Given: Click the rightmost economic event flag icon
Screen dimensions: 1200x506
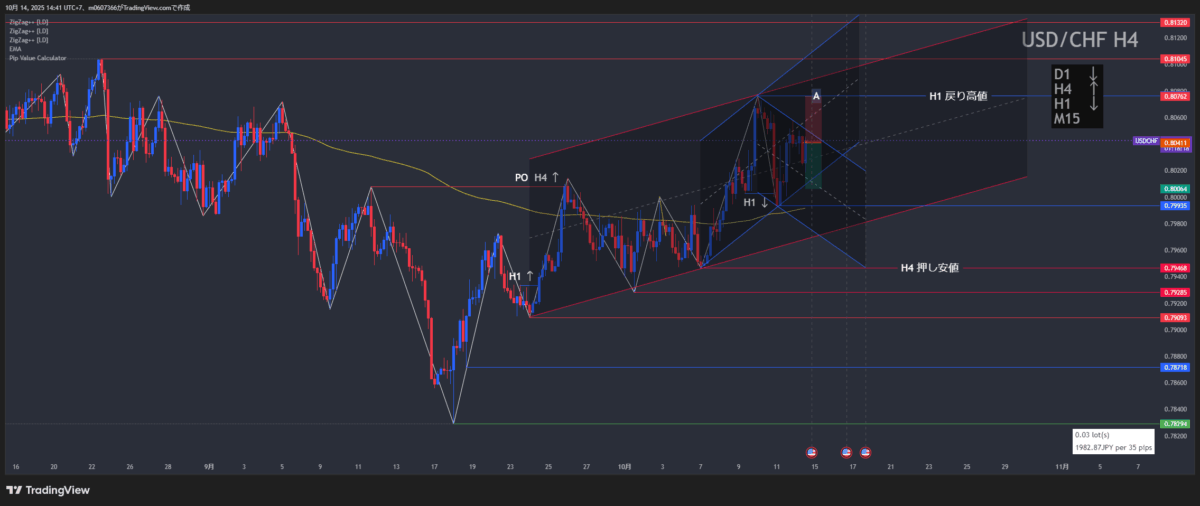Looking at the screenshot, I should tap(865, 452).
